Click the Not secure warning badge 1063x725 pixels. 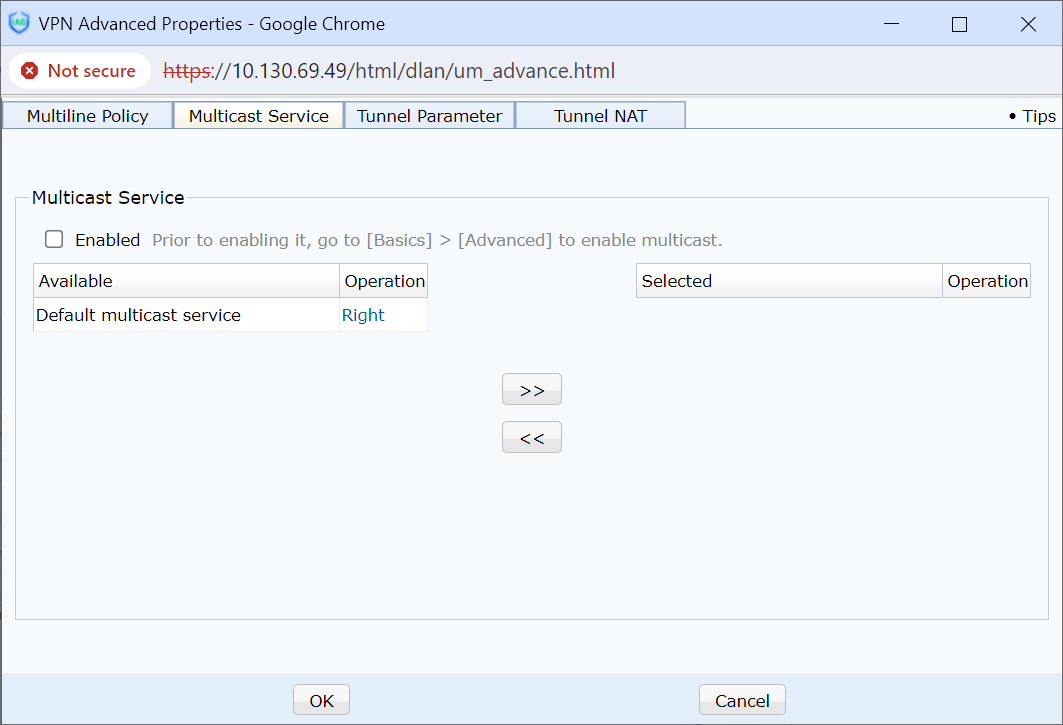(x=79, y=71)
